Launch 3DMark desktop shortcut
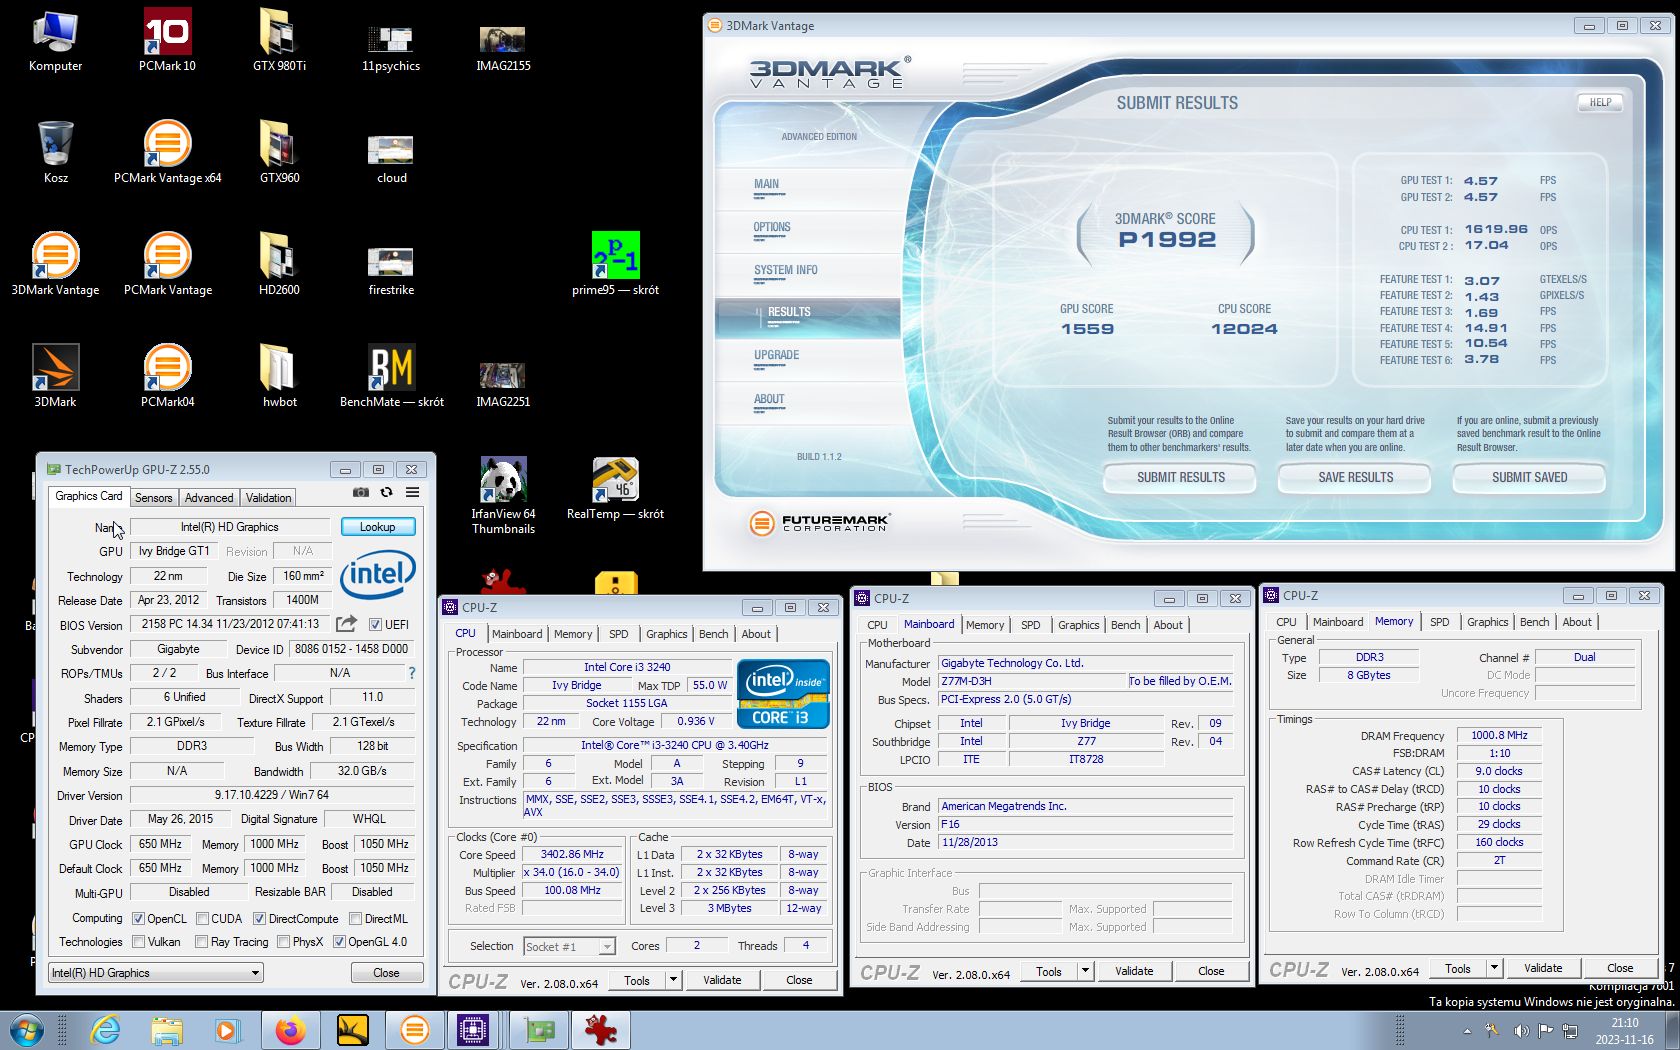The width and height of the screenshot is (1680, 1050). 55,376
